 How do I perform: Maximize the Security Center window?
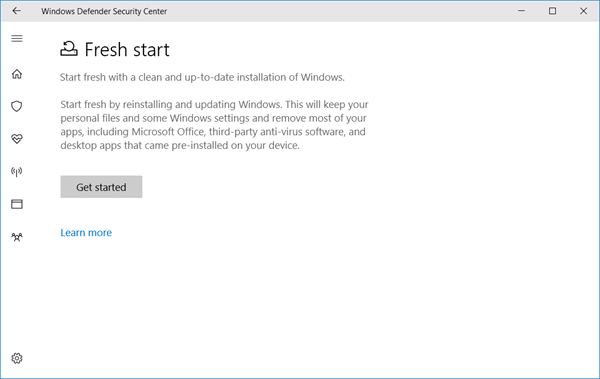coord(553,11)
